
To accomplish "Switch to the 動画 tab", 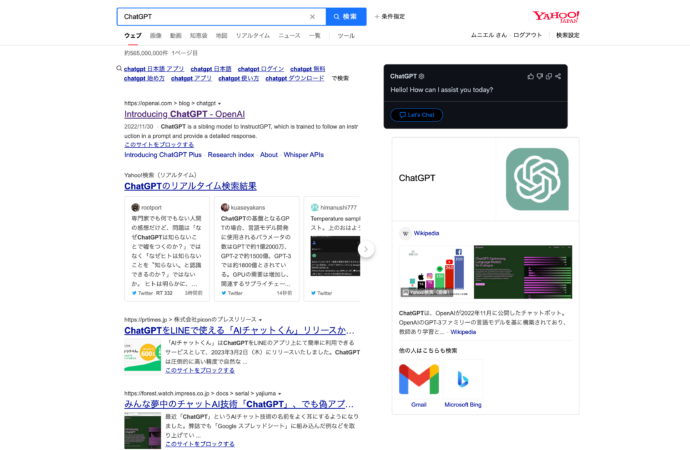I will (x=176, y=36).
